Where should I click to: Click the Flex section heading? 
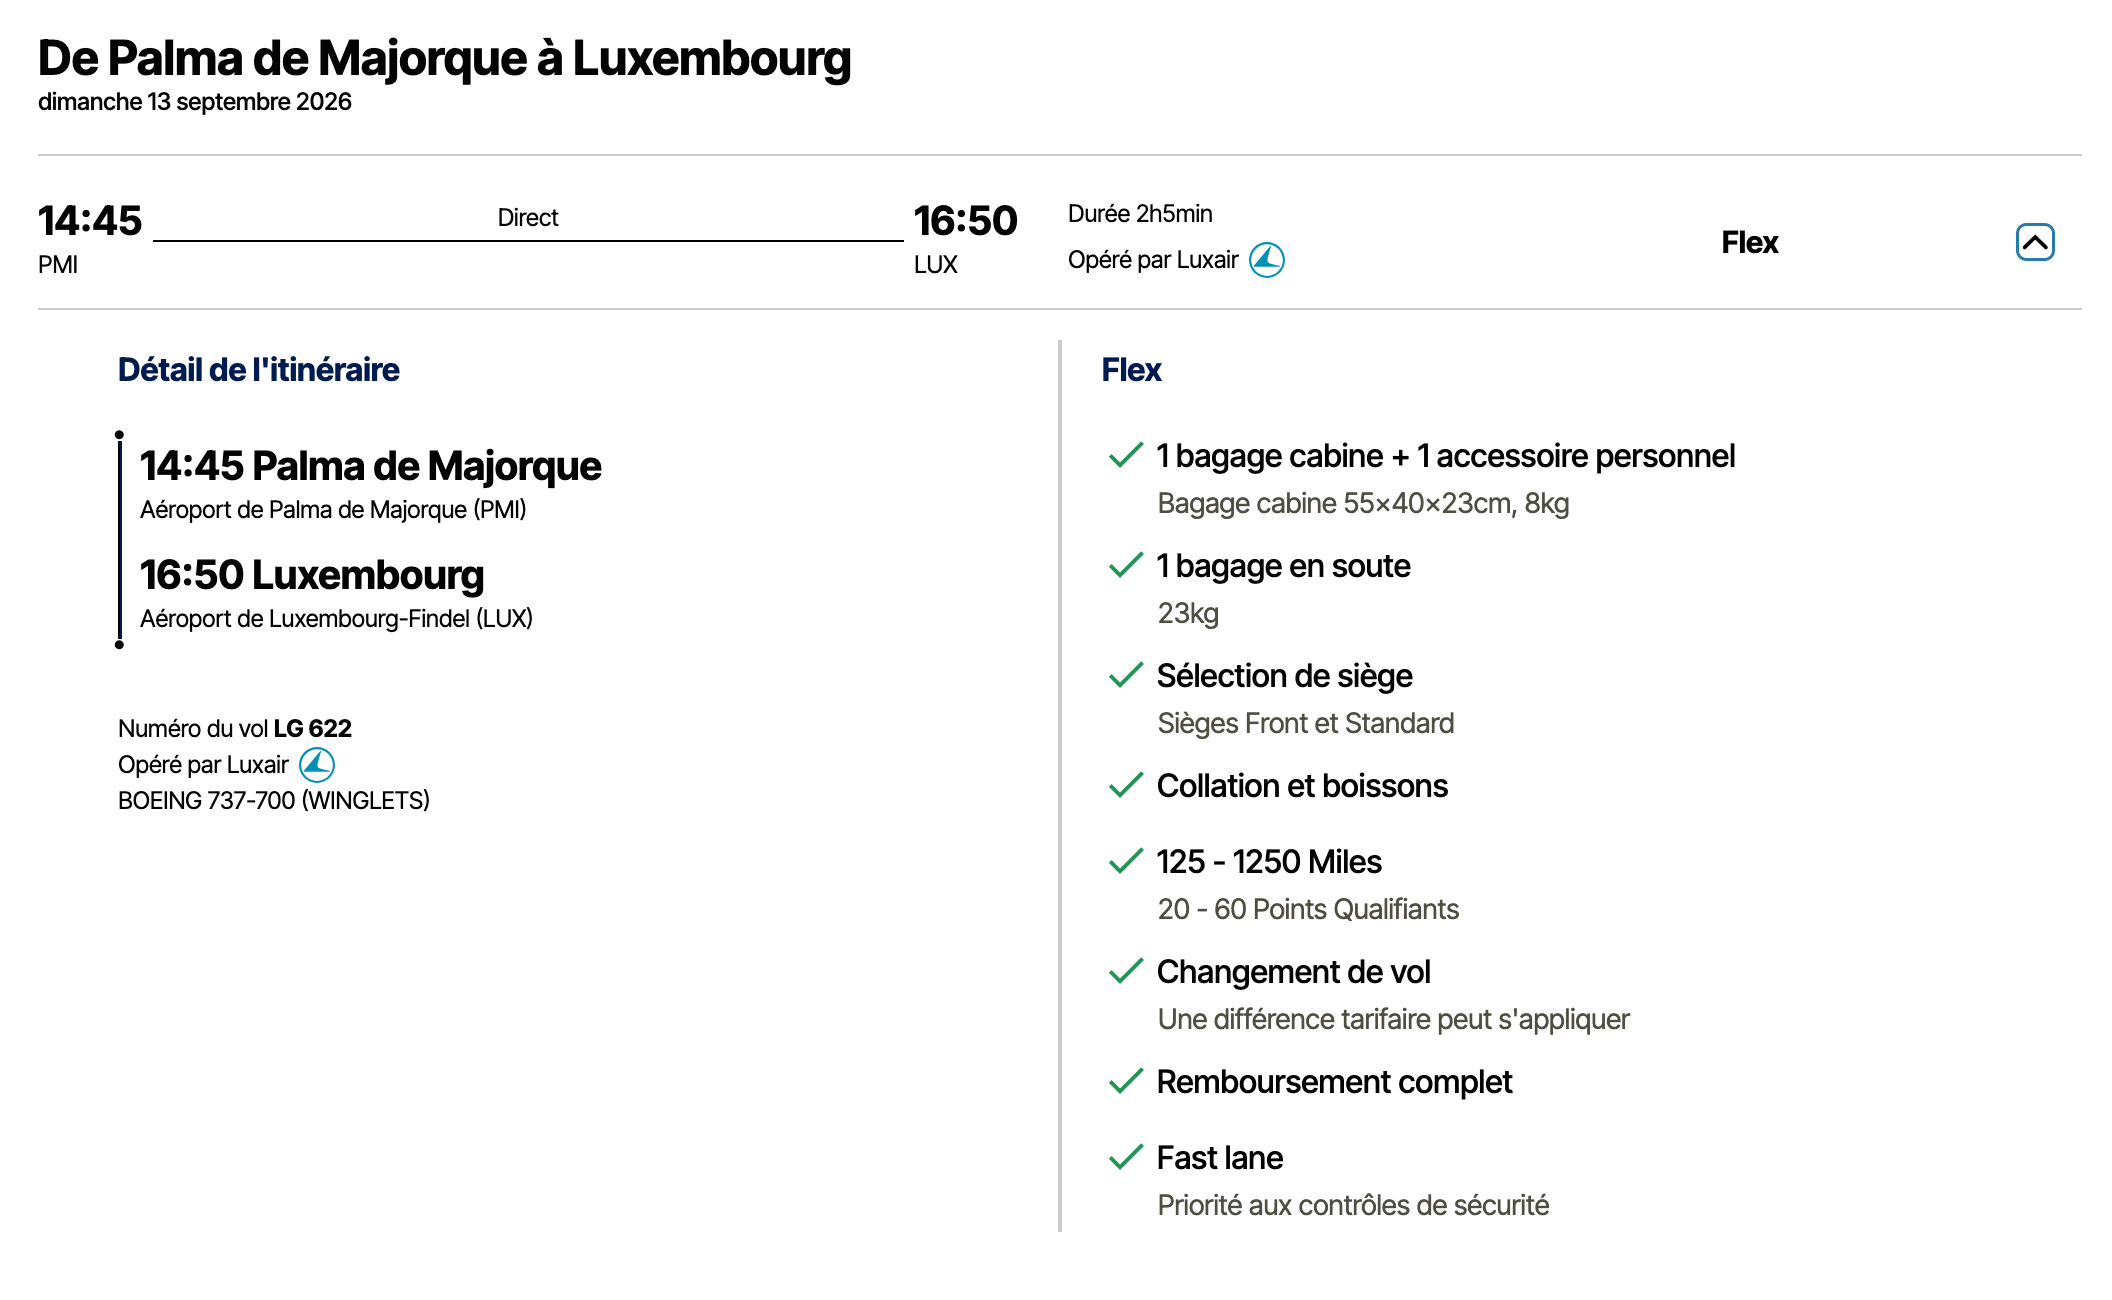1131,370
